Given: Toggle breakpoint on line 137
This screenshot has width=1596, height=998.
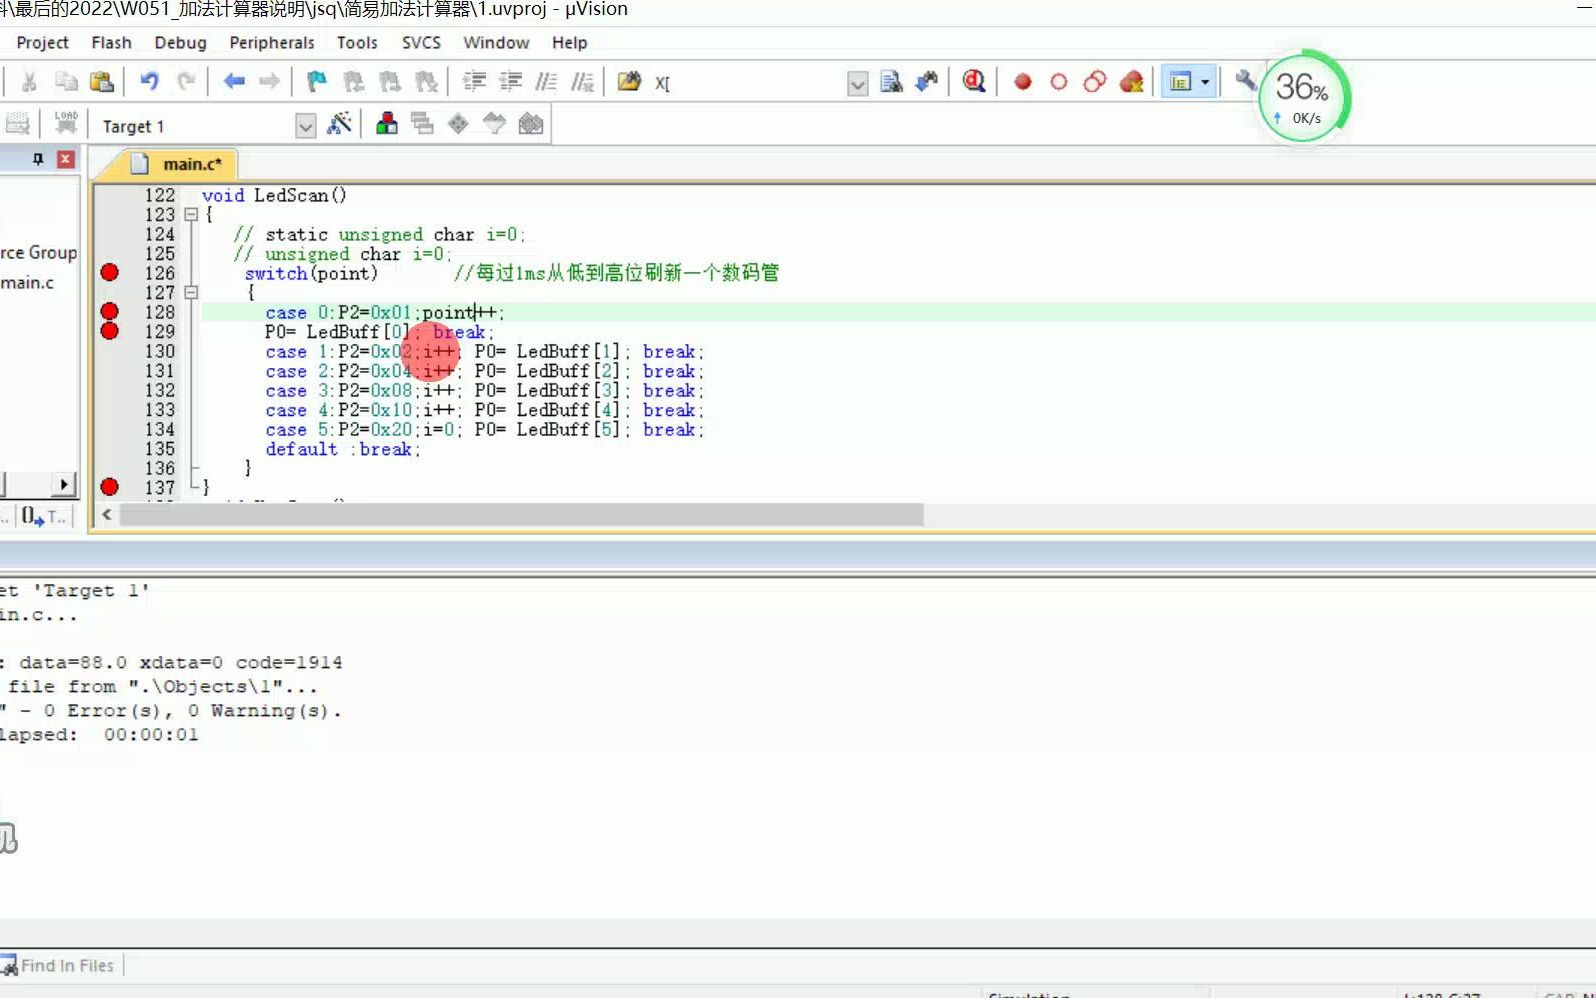Looking at the screenshot, I should (x=110, y=487).
